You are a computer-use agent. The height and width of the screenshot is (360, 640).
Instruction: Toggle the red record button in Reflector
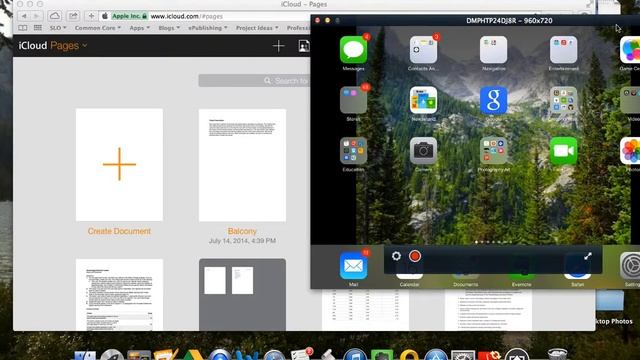click(415, 256)
